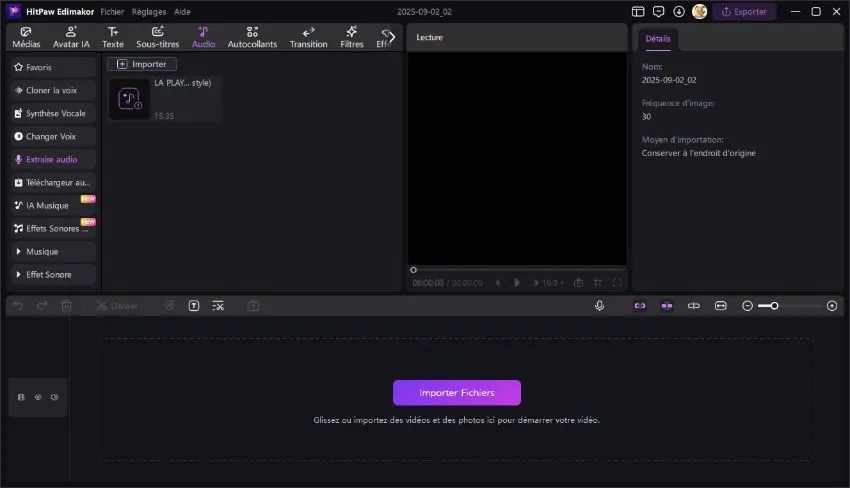Open the Autocollants tab
This screenshot has height=488, width=850.
pyautogui.click(x=252, y=37)
